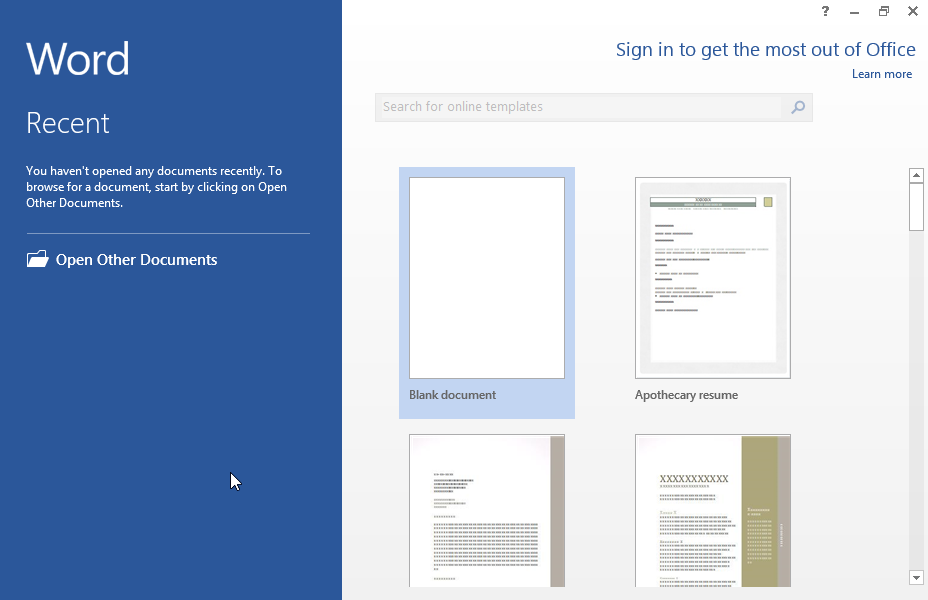The image size is (928, 600).
Task: Click the Help question mark icon
Action: tap(825, 11)
